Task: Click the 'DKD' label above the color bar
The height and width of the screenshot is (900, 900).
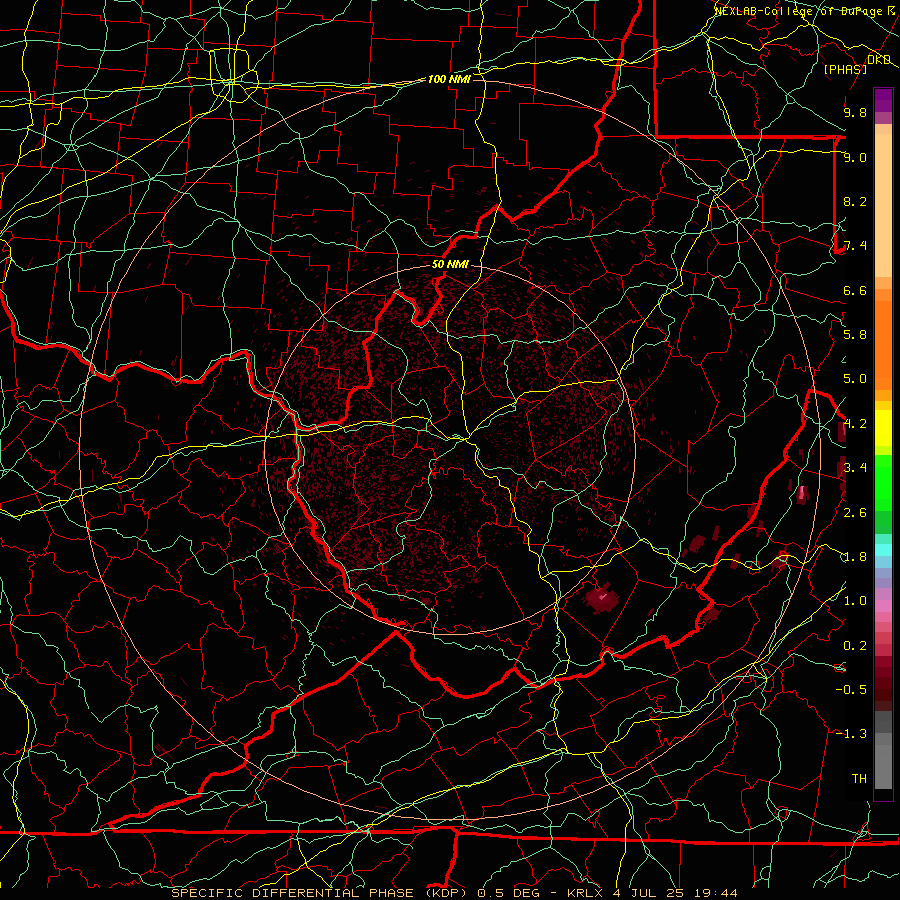Action: coord(879,60)
